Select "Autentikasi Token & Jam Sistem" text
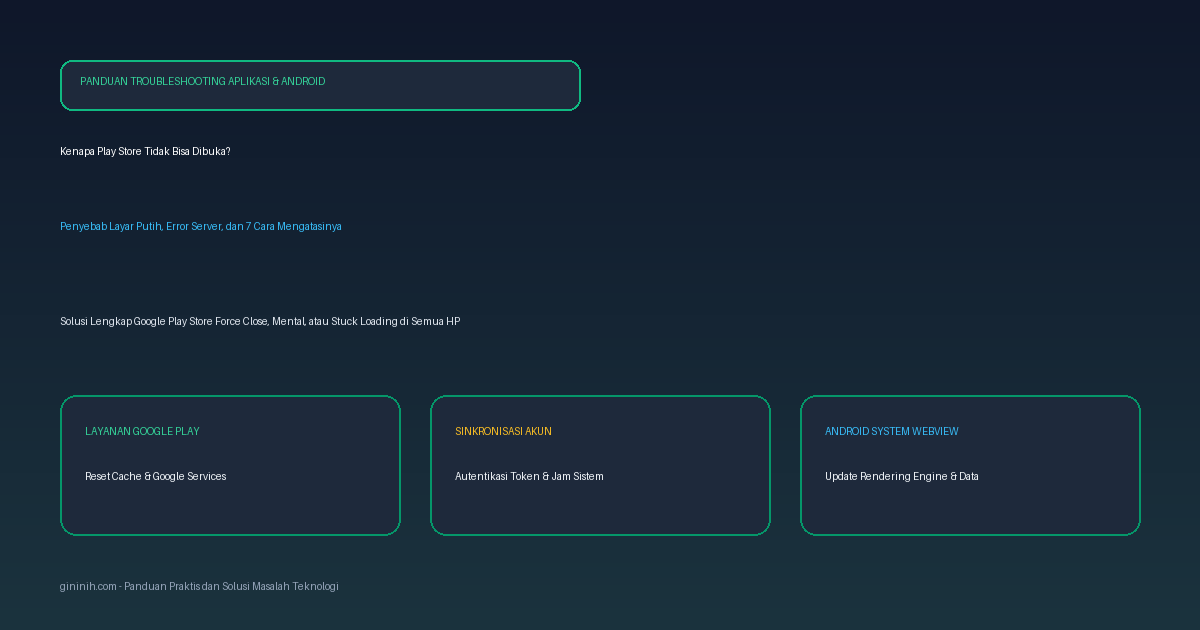 (x=529, y=476)
